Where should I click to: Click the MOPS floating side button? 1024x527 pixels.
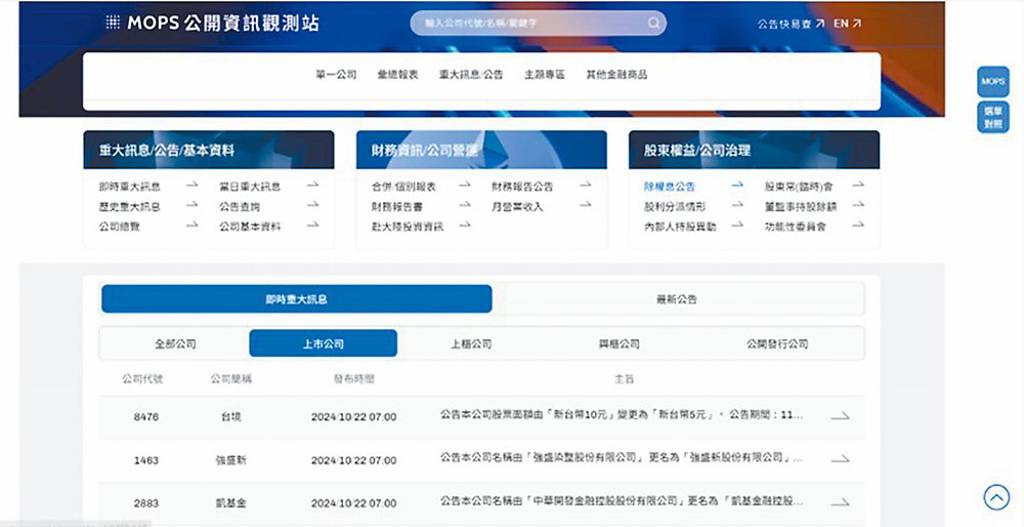pos(993,82)
